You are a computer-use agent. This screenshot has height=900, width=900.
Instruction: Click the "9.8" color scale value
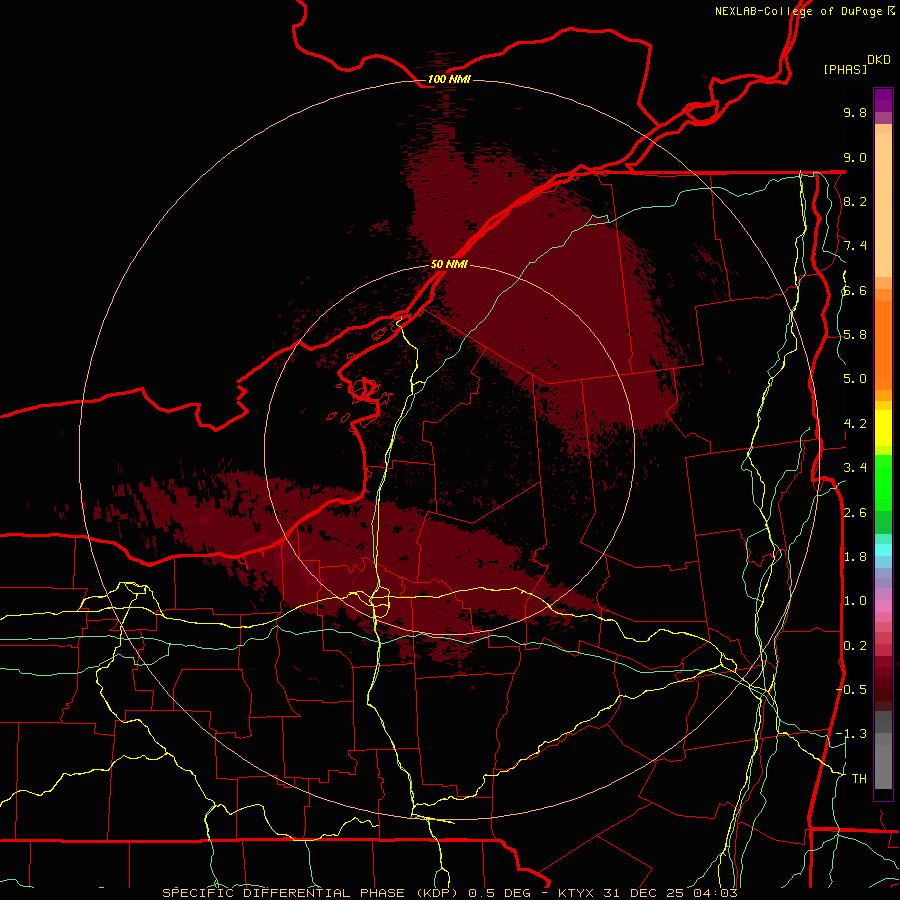[855, 112]
